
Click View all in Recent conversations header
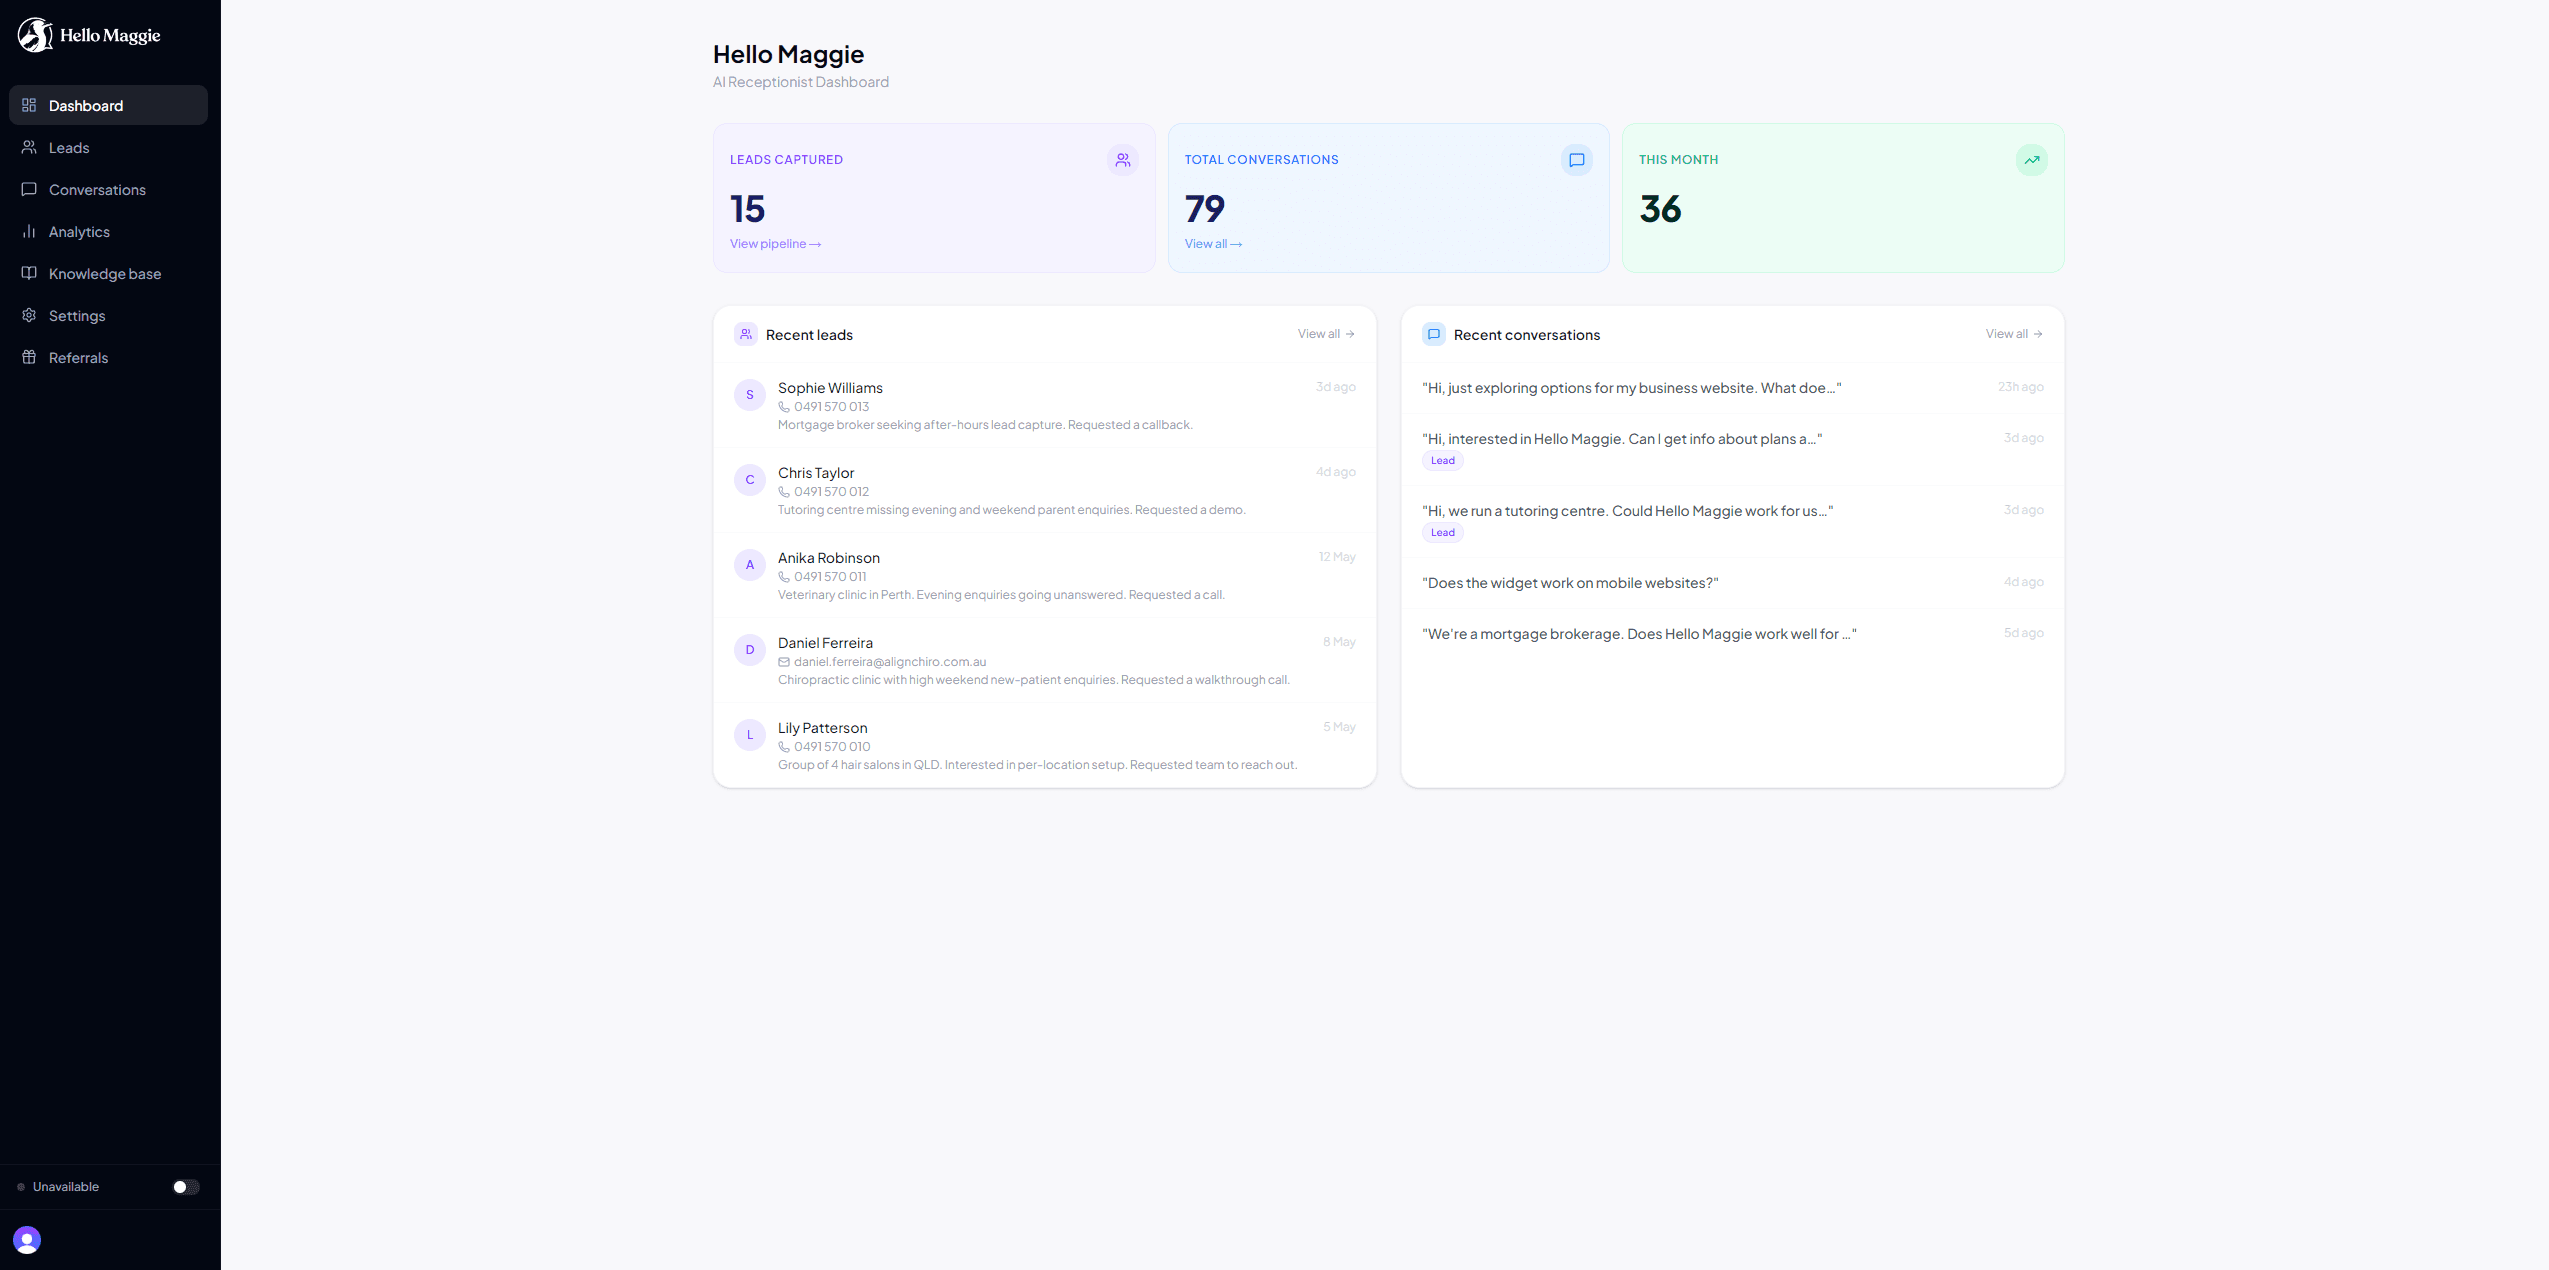click(x=2014, y=334)
